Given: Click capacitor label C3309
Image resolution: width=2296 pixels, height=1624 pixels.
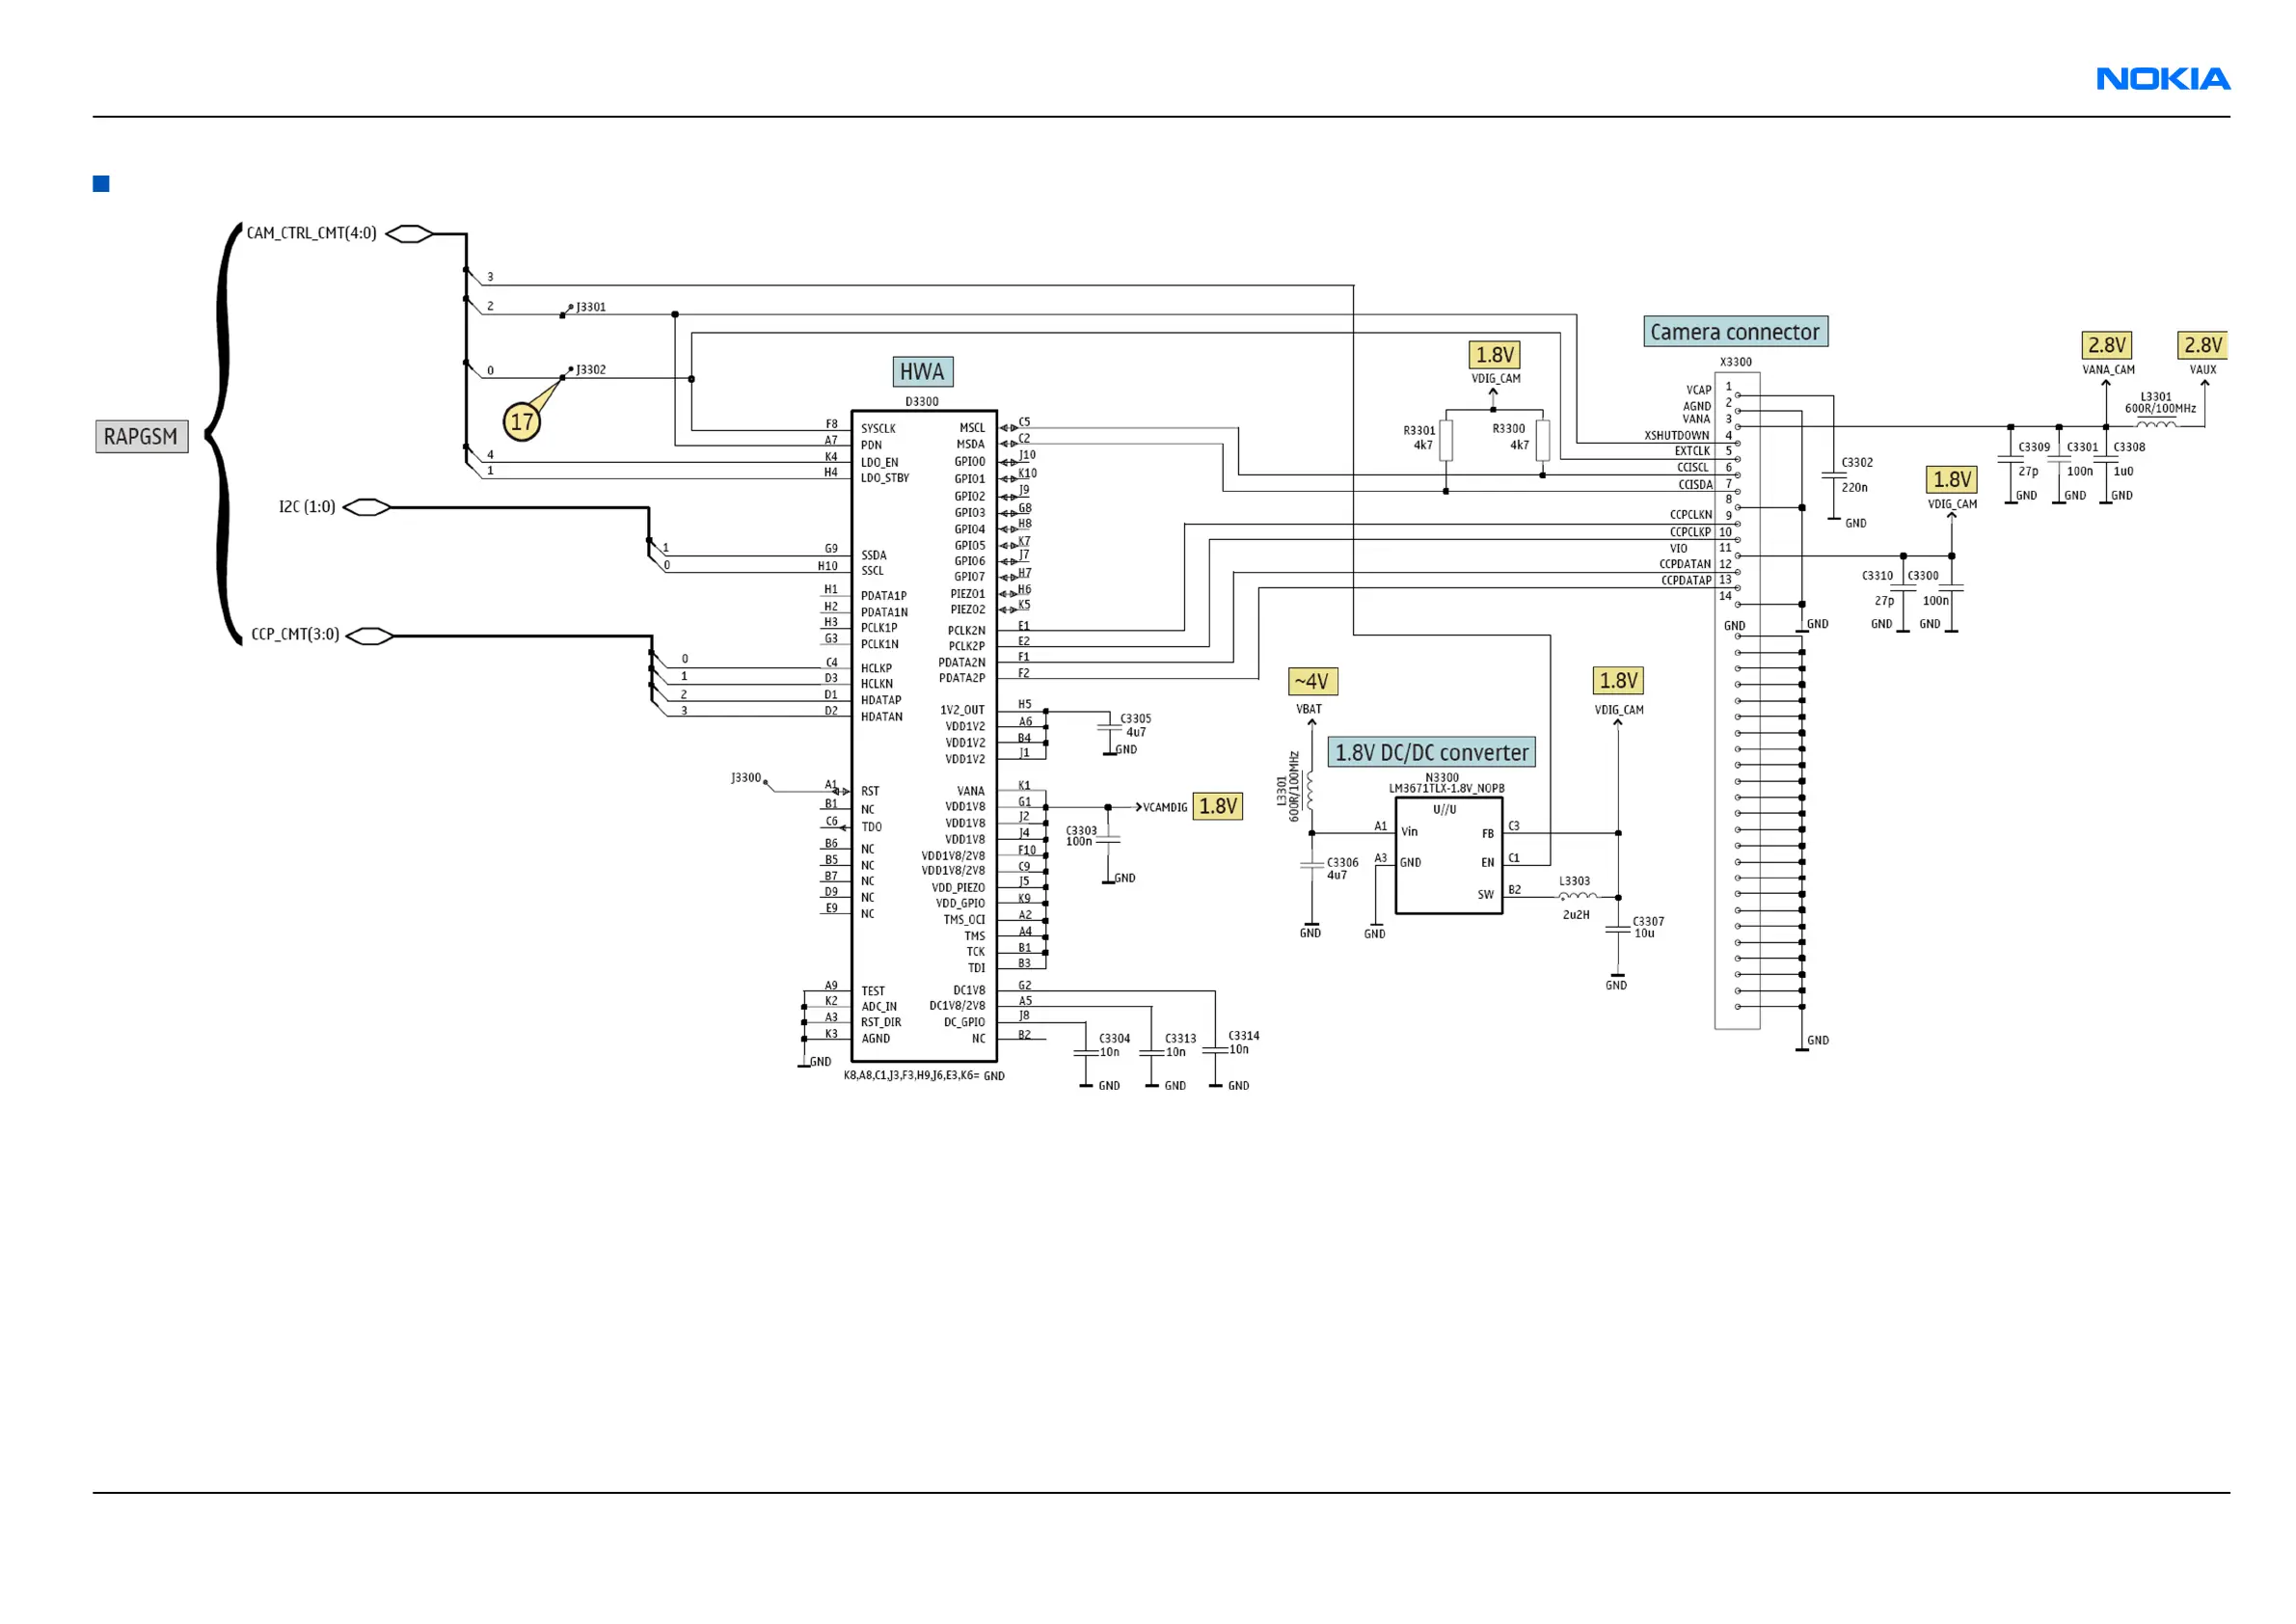Looking at the screenshot, I should pos(2034,447).
